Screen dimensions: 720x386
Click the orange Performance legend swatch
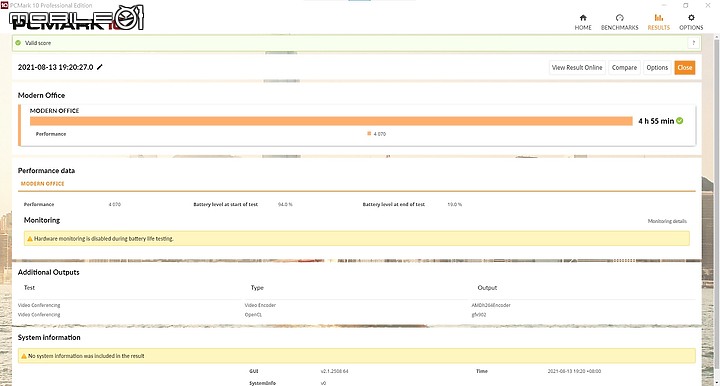(369, 134)
